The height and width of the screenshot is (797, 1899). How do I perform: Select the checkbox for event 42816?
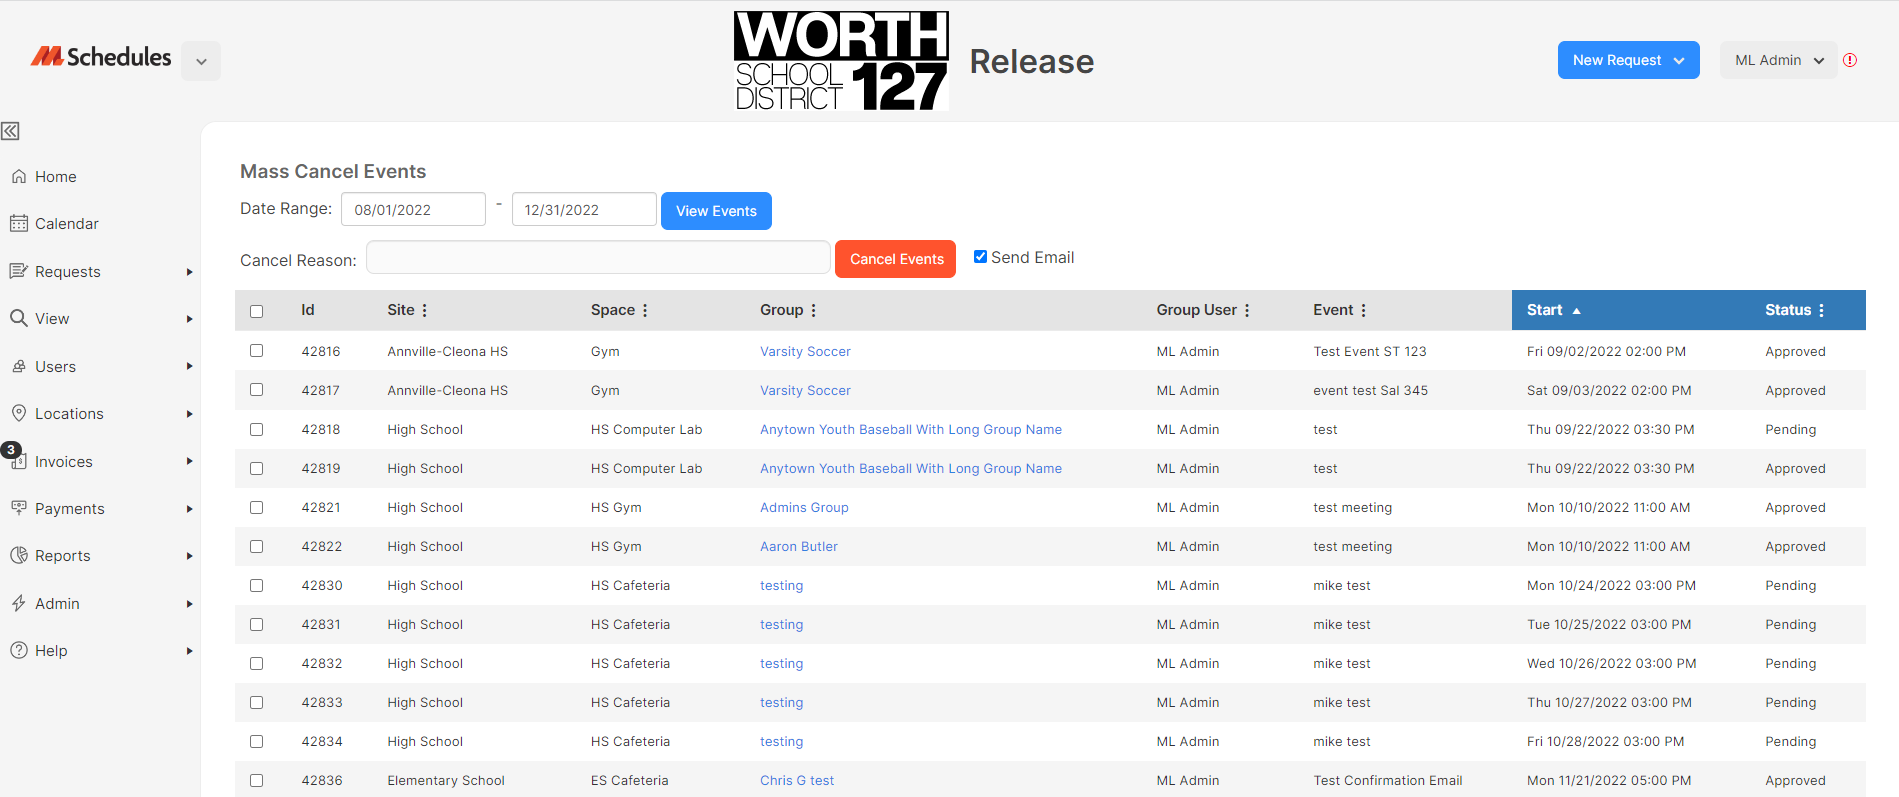257,351
